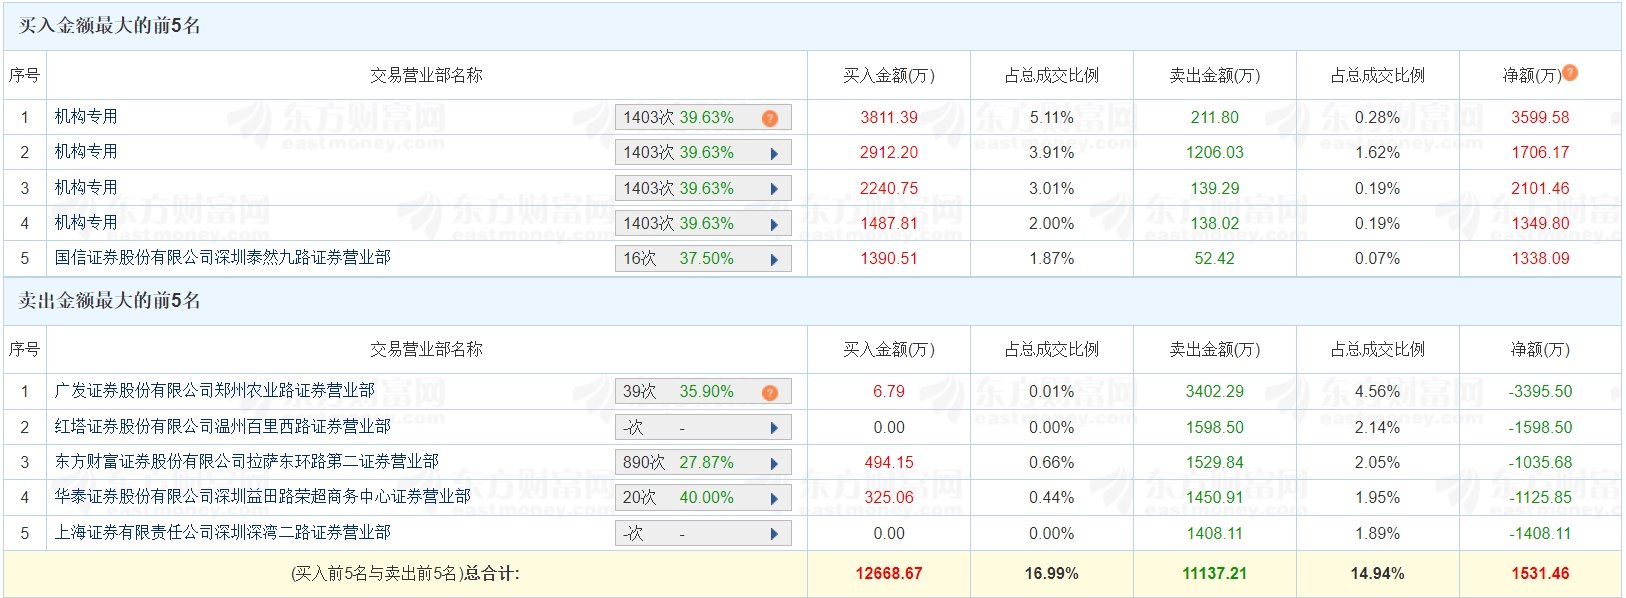Click first 机构专用 name in buy table

(x=86, y=117)
